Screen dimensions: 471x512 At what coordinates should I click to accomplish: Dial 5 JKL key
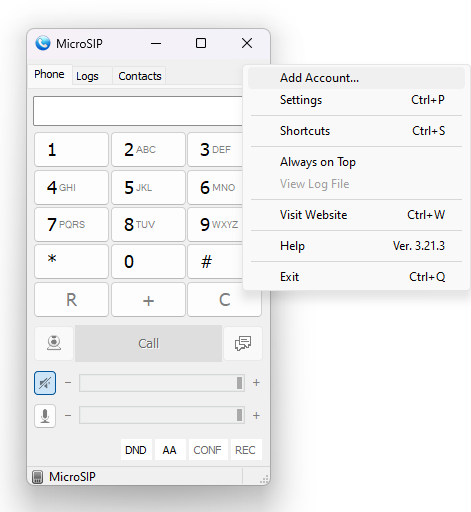tap(148, 187)
